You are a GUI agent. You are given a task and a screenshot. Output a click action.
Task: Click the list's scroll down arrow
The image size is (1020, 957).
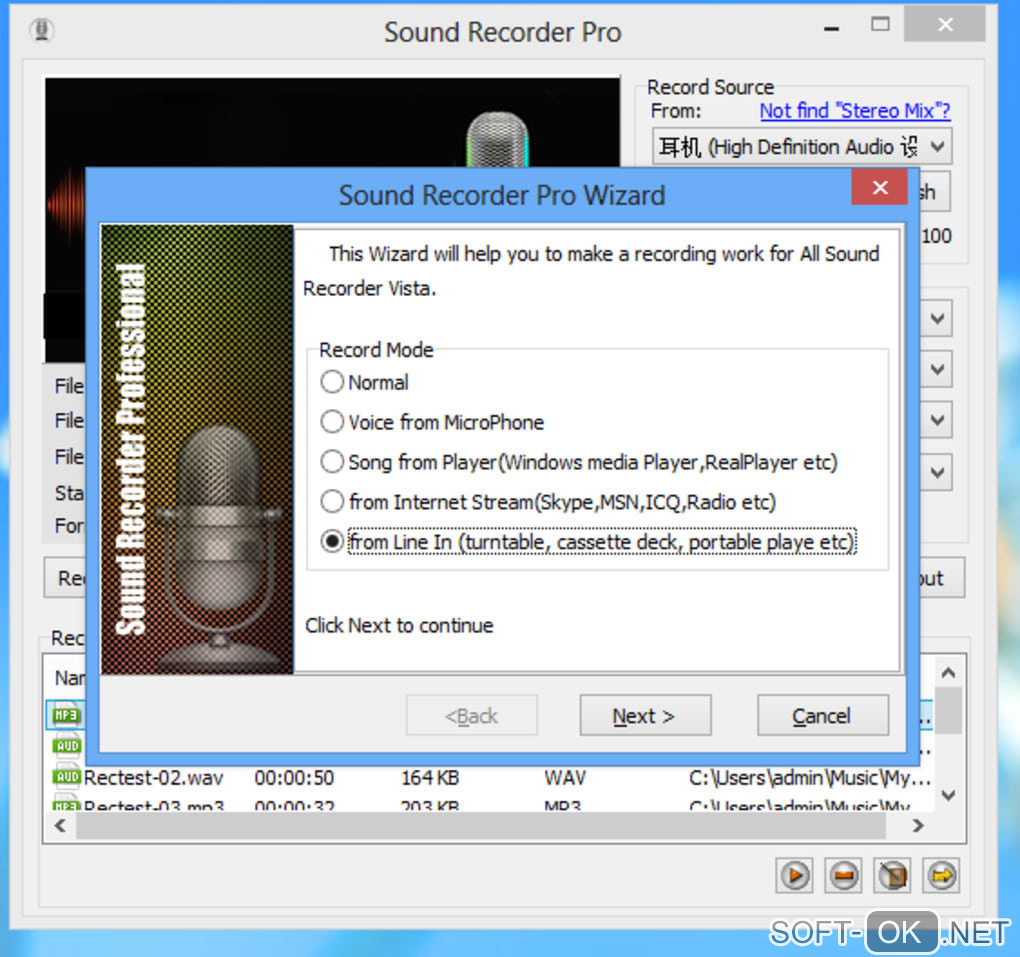(x=948, y=795)
